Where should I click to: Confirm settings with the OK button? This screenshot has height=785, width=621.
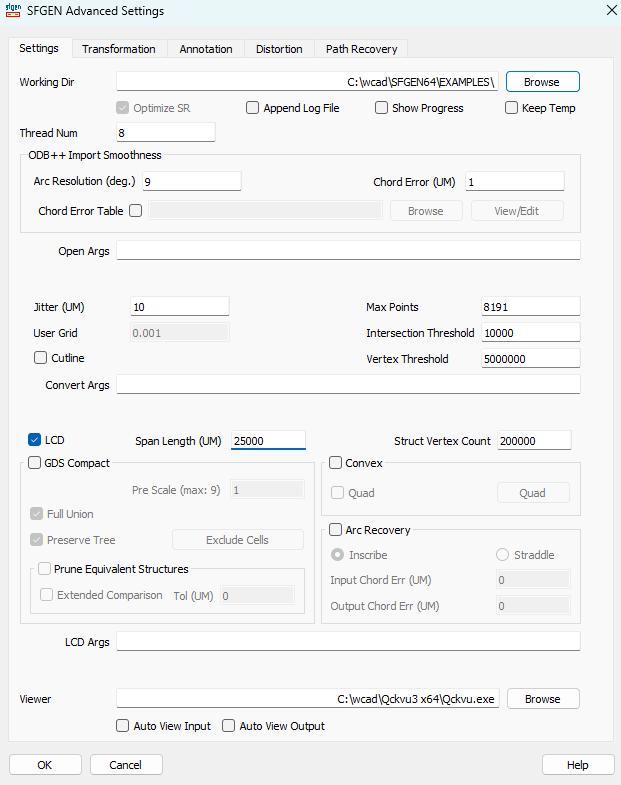click(45, 764)
